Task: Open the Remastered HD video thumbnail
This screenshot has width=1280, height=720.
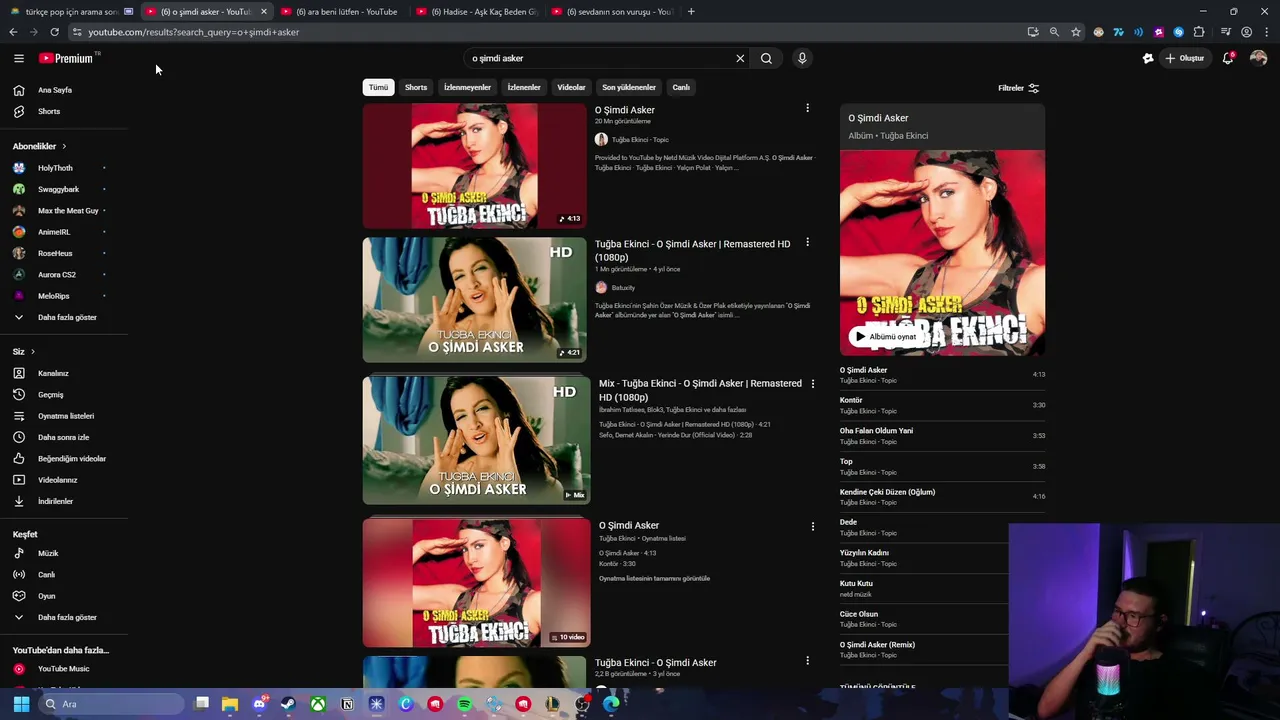Action: [x=475, y=300]
